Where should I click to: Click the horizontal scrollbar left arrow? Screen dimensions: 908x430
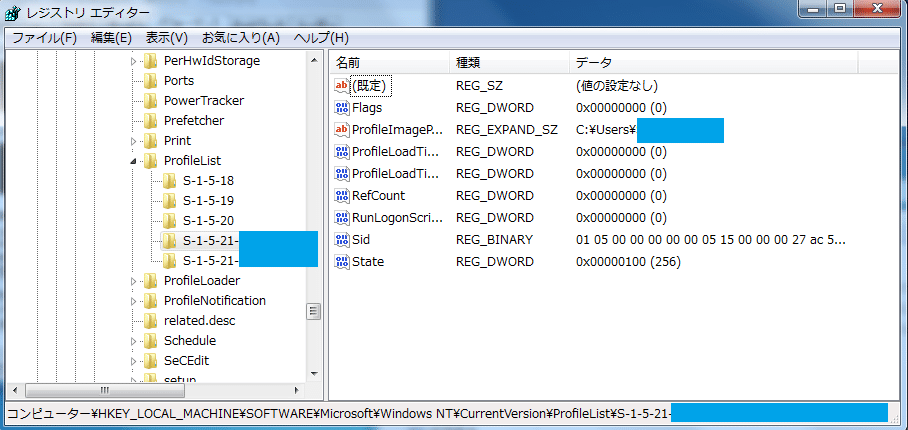pos(14,390)
